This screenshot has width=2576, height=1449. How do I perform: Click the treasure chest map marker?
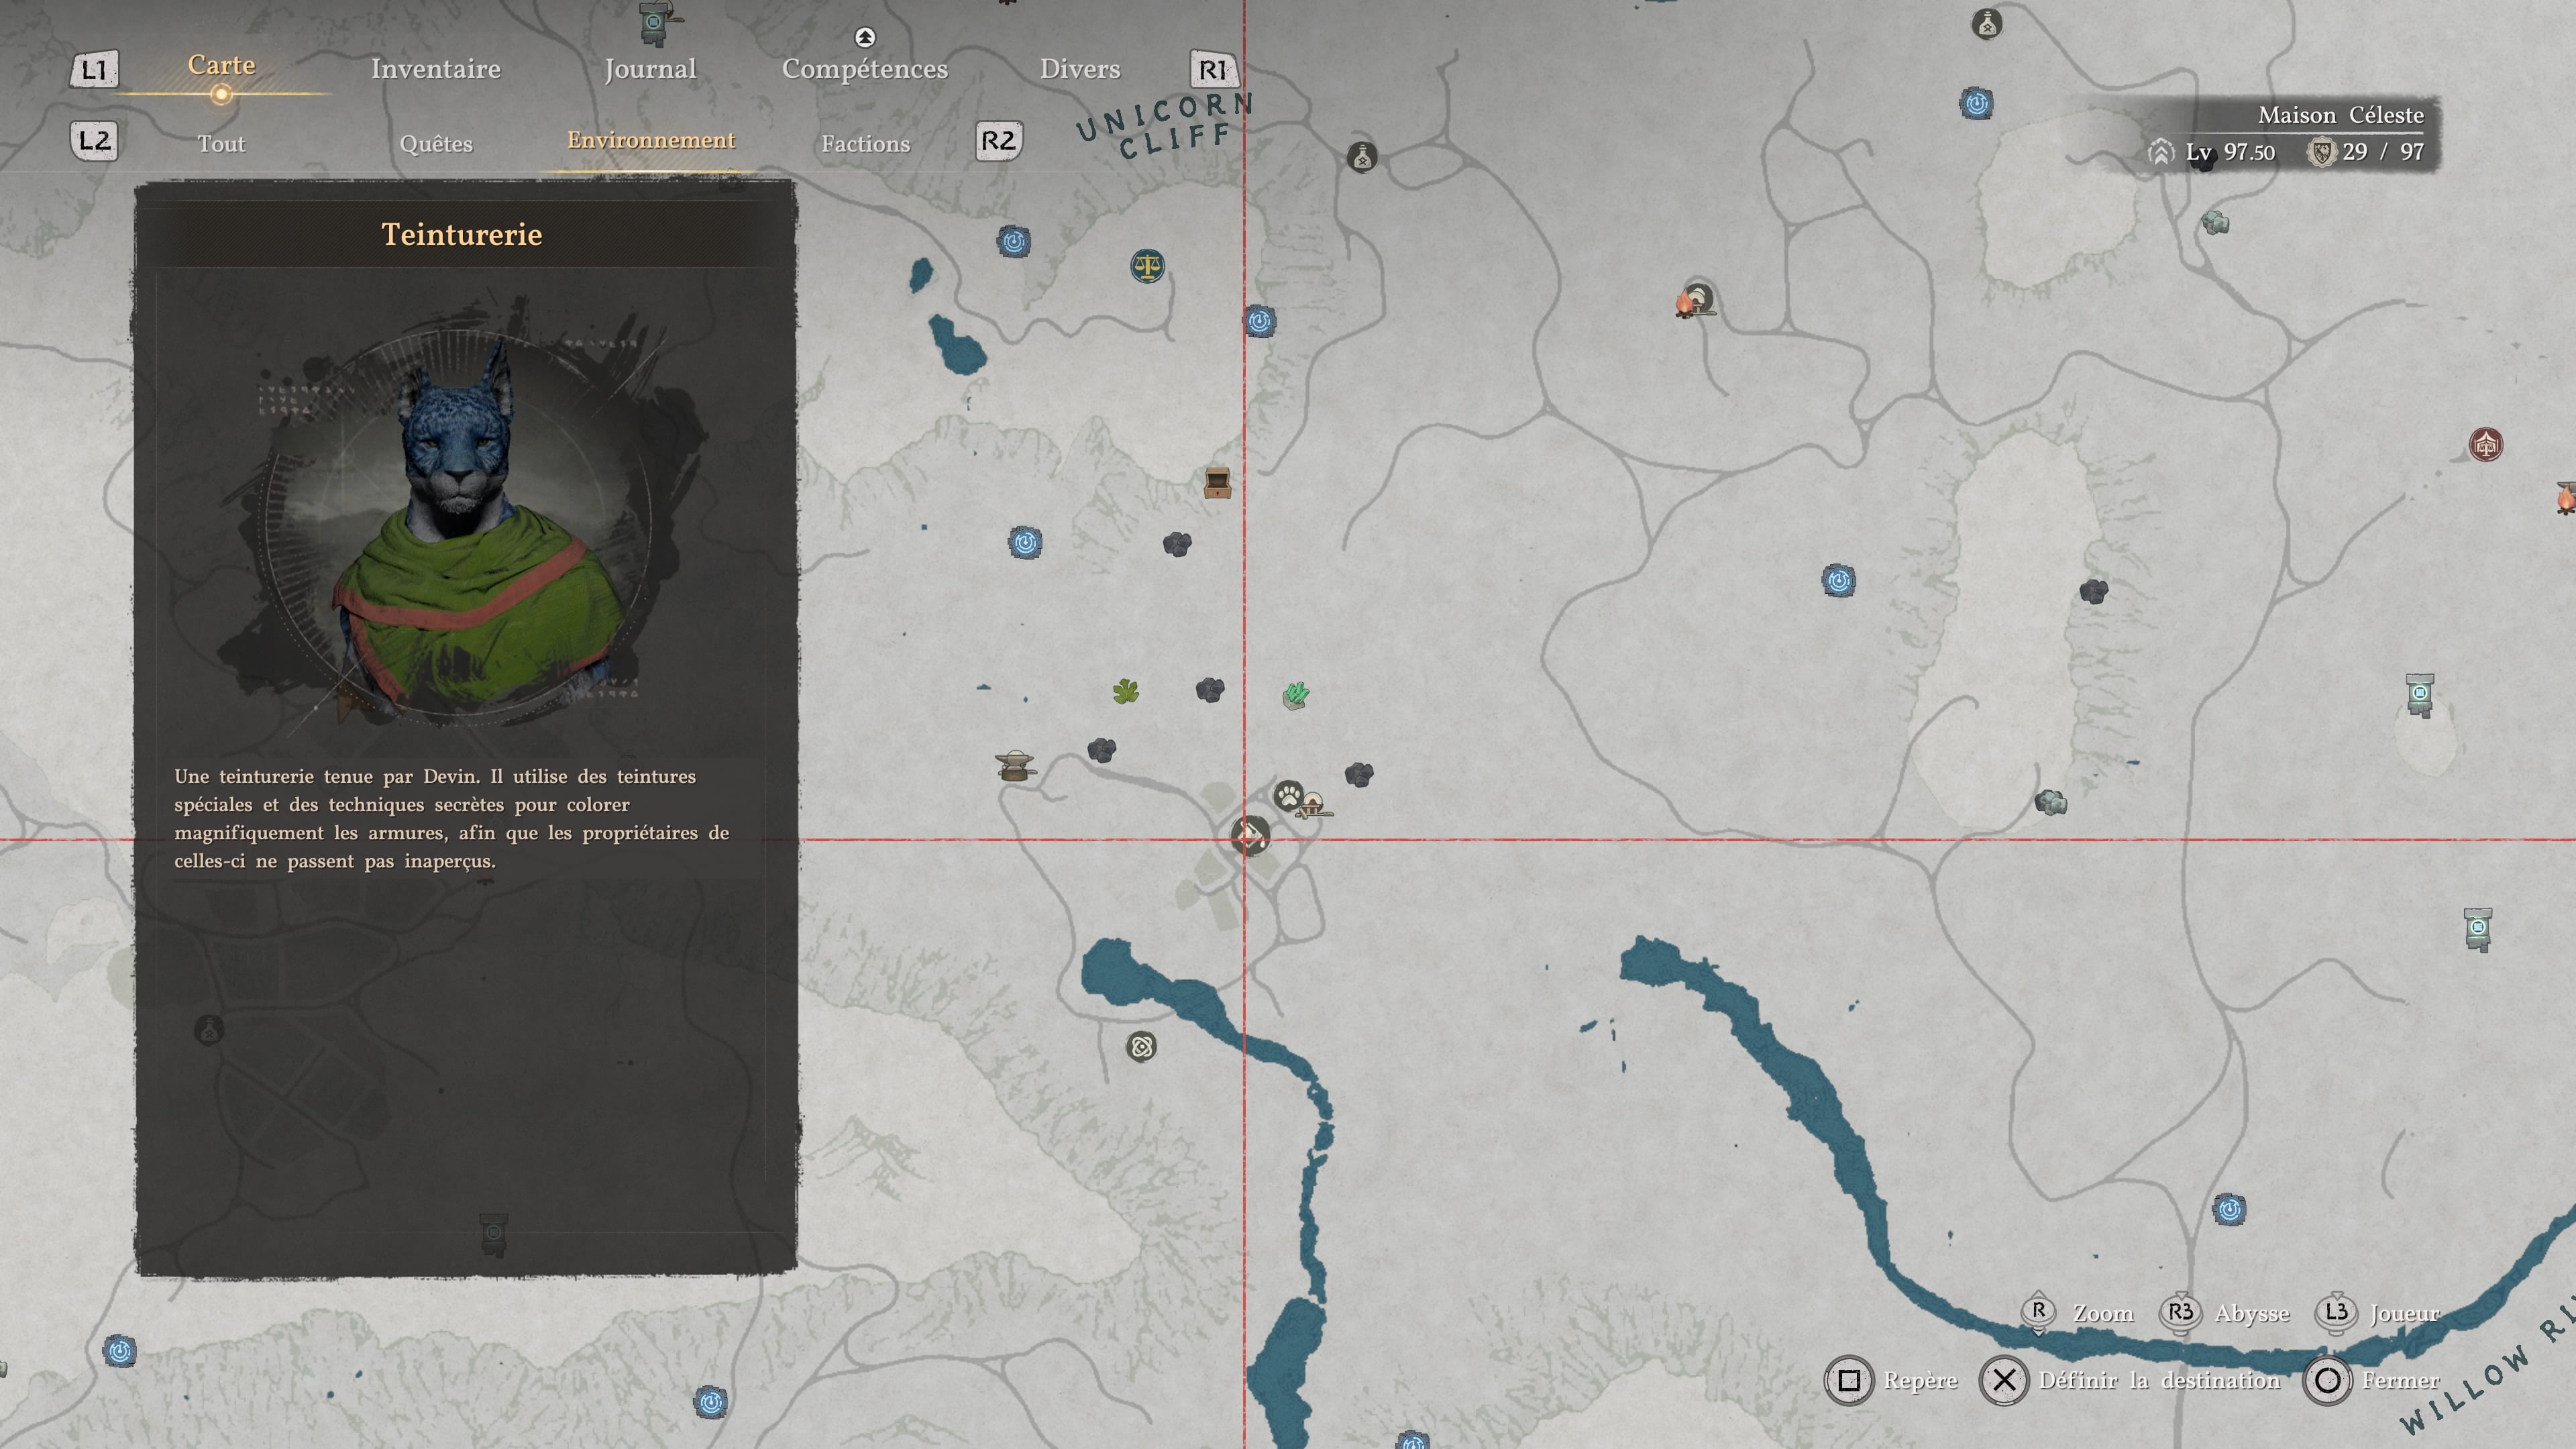tap(1217, 483)
